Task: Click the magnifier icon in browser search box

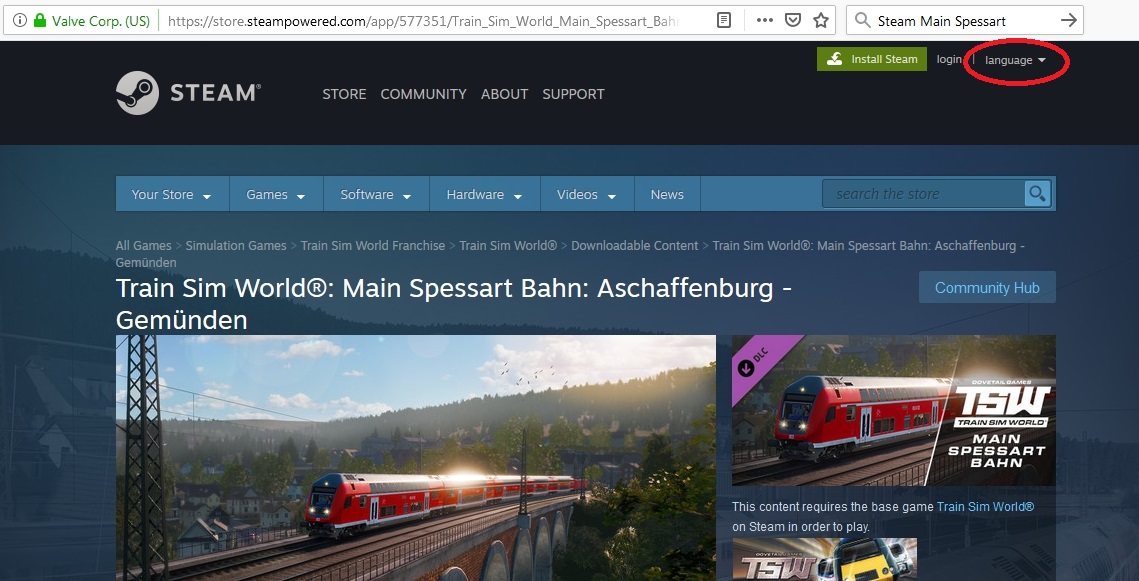Action: [x=862, y=20]
